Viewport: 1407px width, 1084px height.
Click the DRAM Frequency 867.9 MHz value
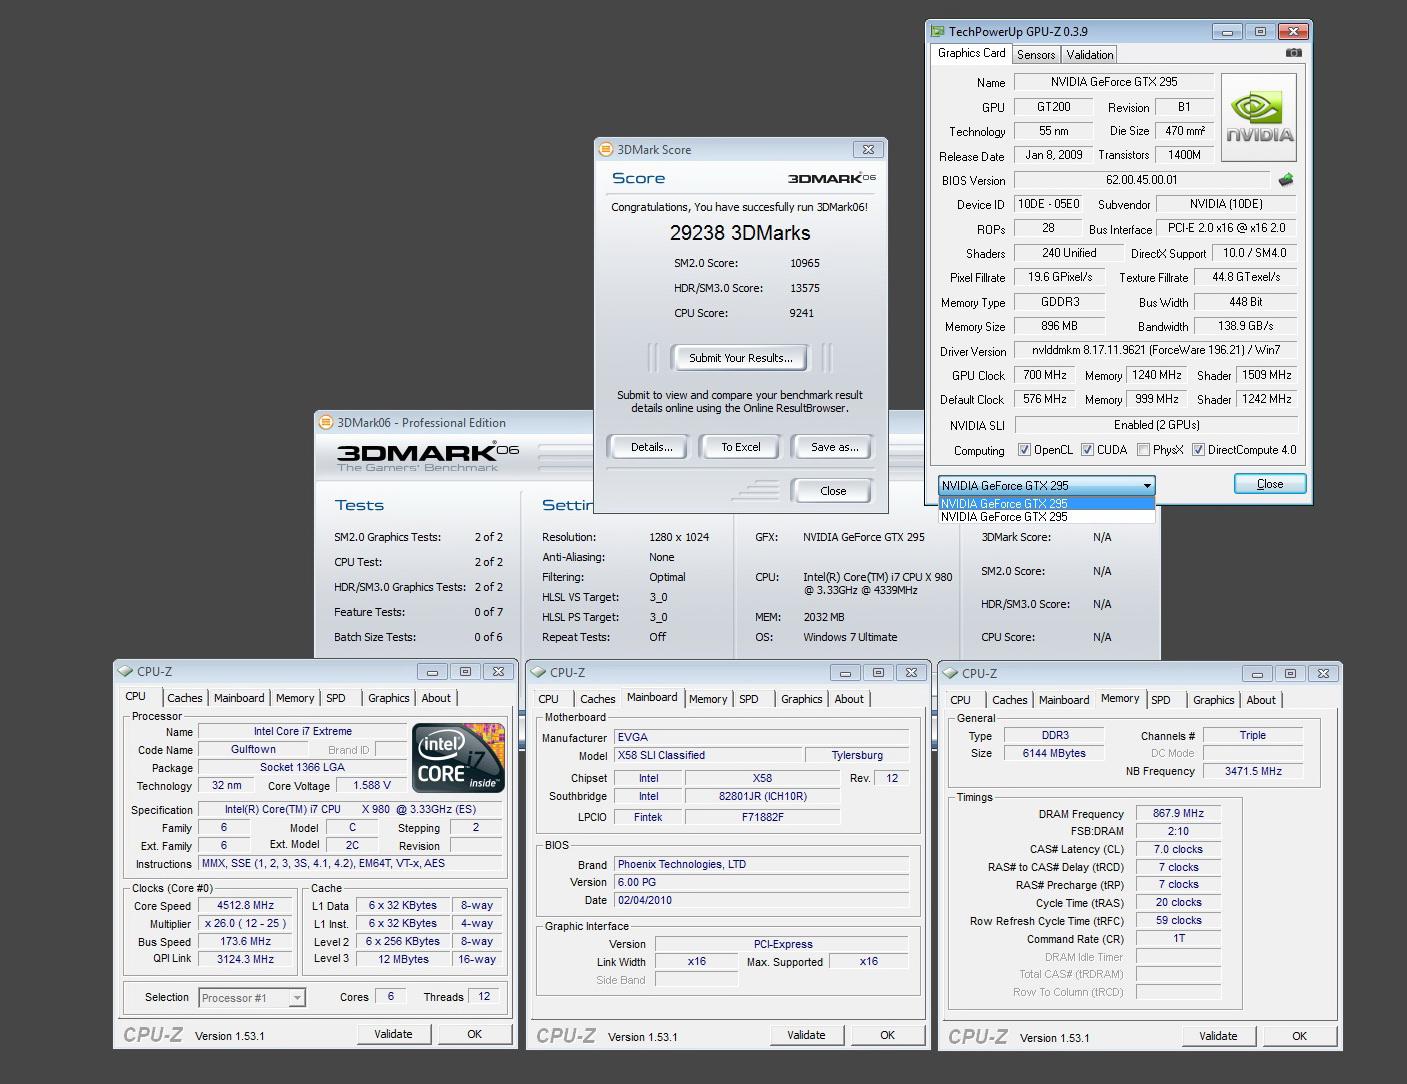coord(1178,814)
